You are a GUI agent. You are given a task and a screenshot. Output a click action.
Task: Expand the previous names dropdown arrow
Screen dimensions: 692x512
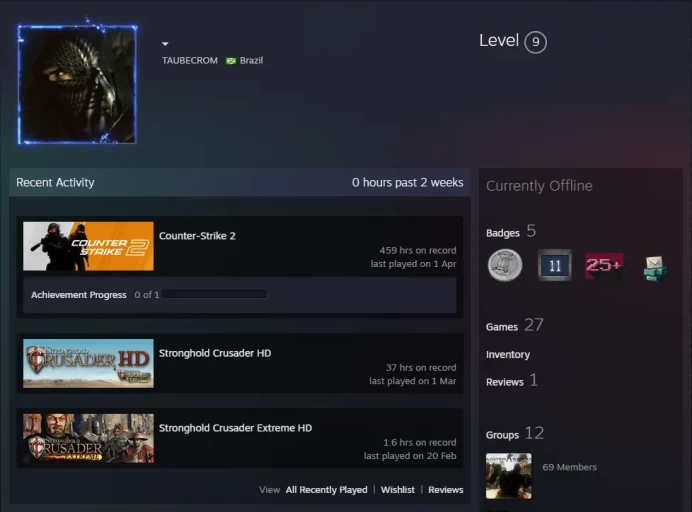click(165, 44)
